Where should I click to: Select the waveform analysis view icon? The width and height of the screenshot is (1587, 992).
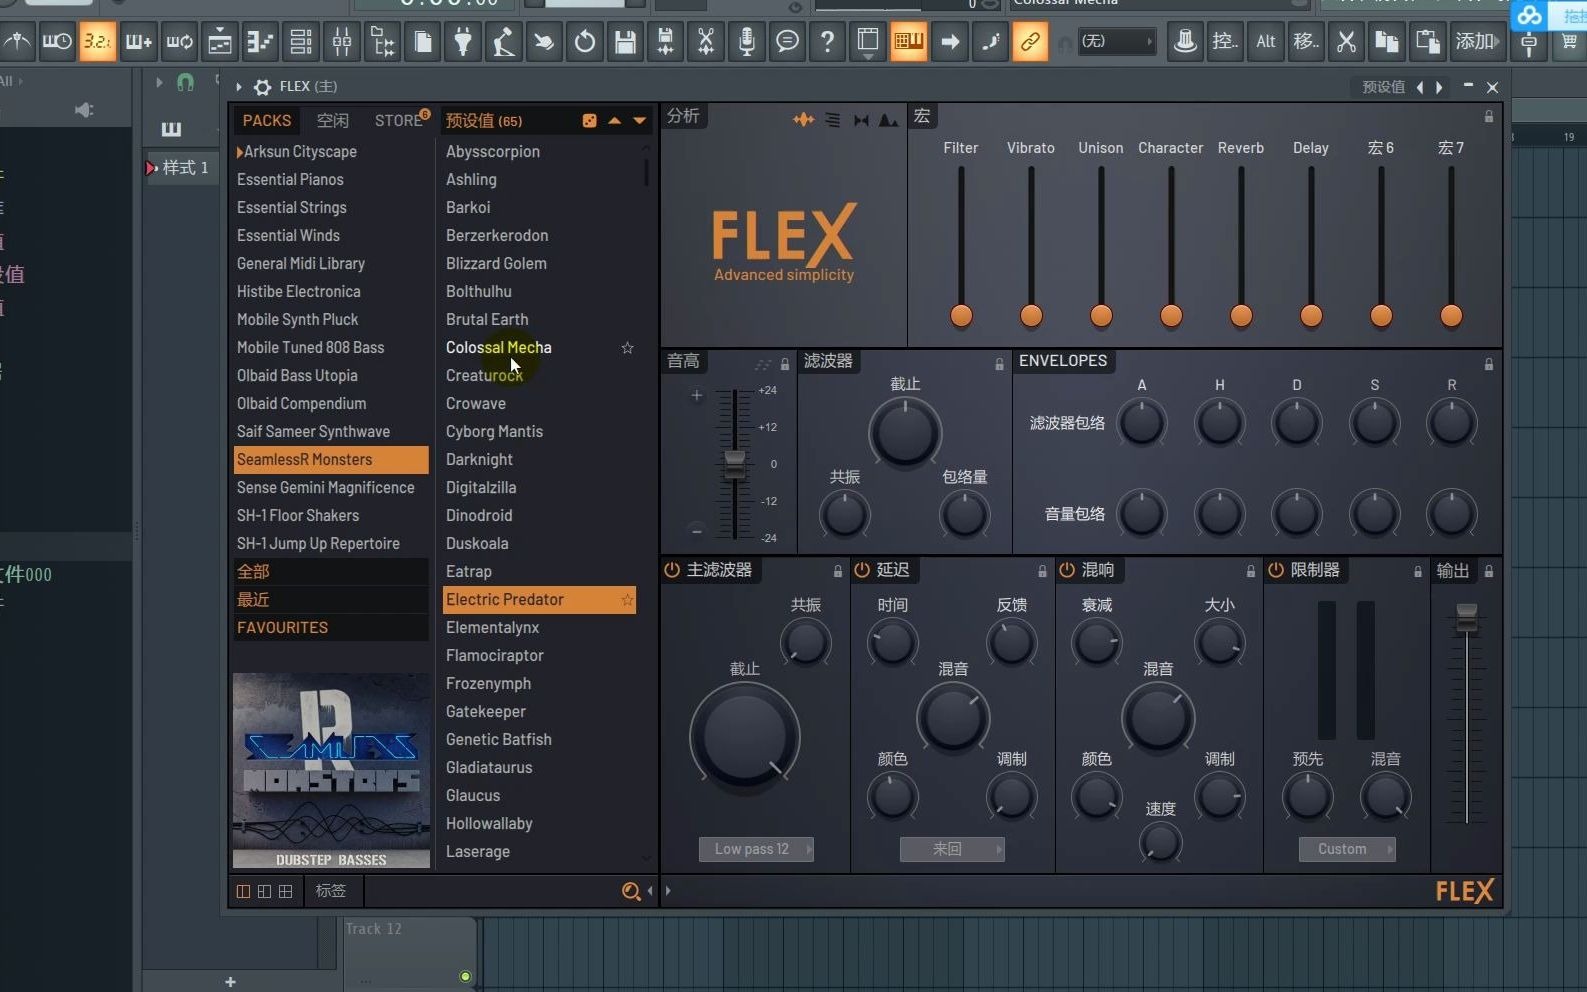click(x=803, y=120)
